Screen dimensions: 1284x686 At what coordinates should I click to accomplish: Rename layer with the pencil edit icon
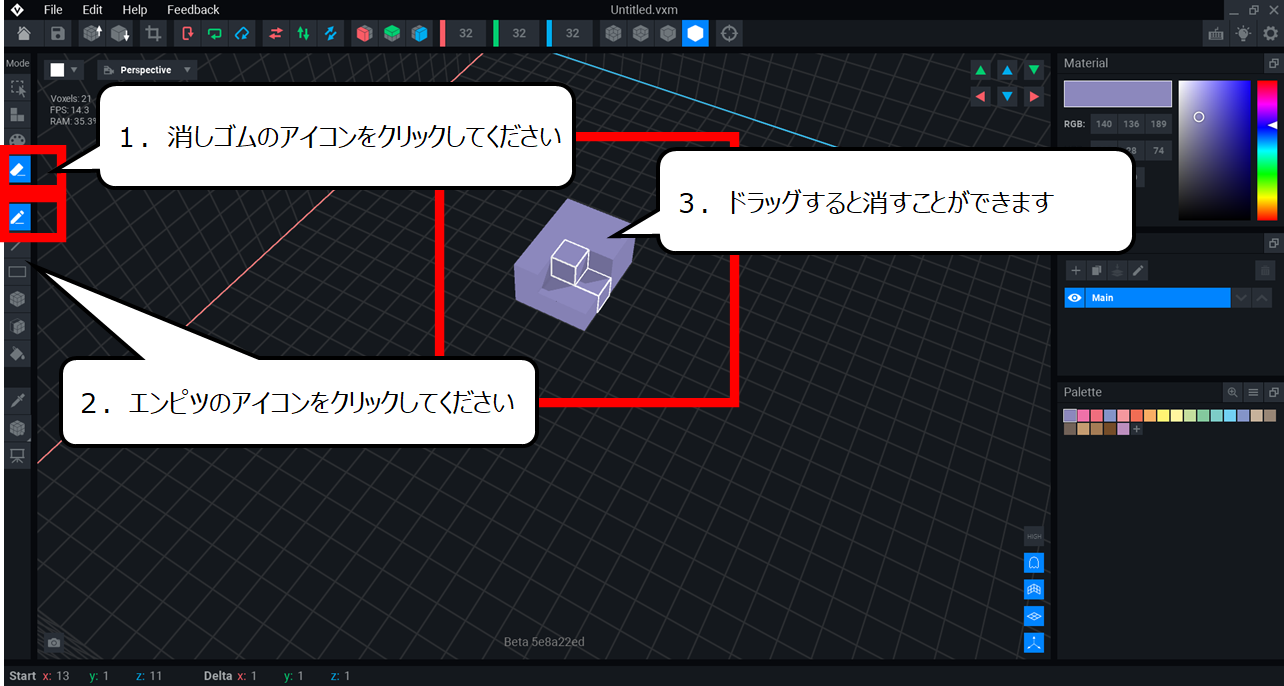tap(1138, 270)
